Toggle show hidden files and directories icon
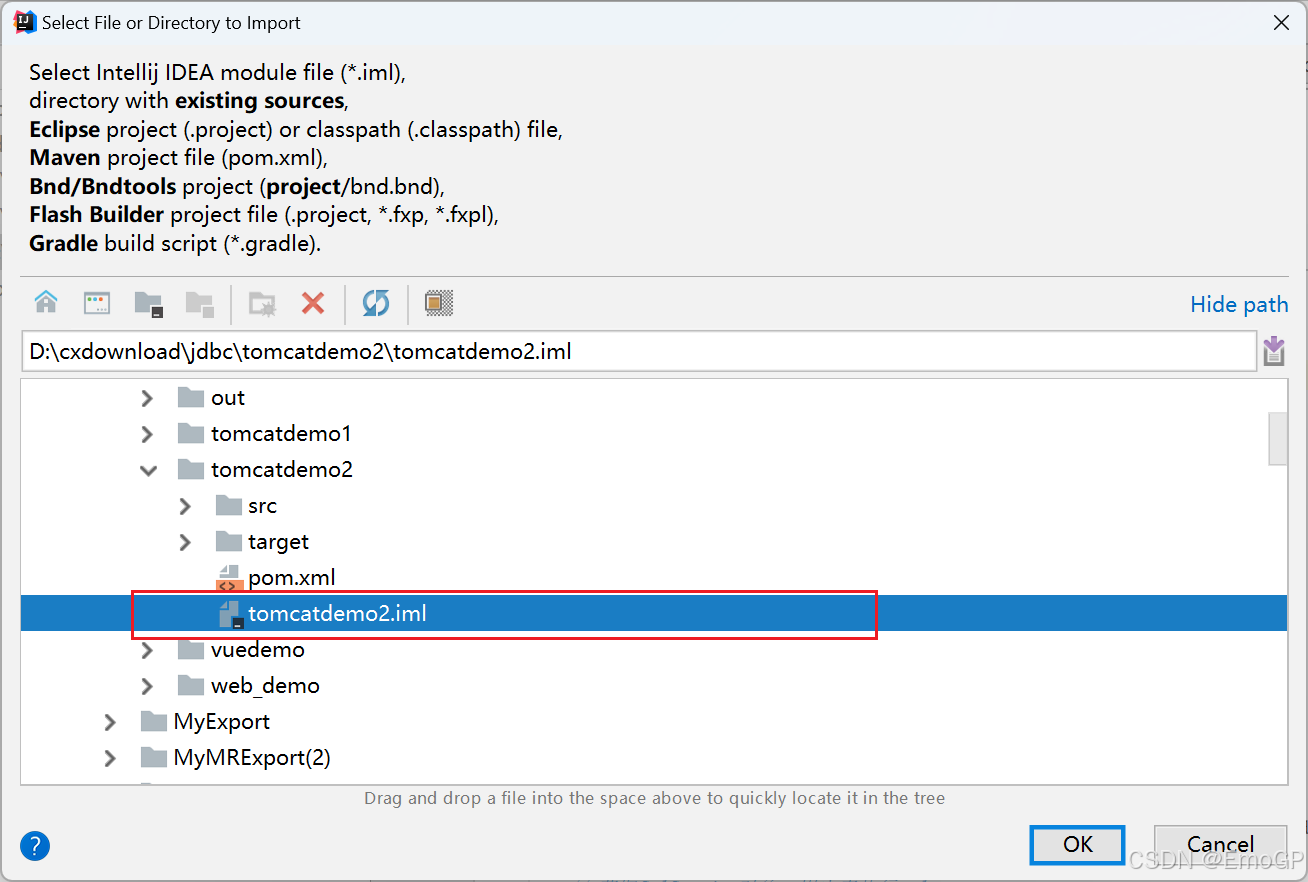Viewport: 1308px width, 882px height. 439,303
